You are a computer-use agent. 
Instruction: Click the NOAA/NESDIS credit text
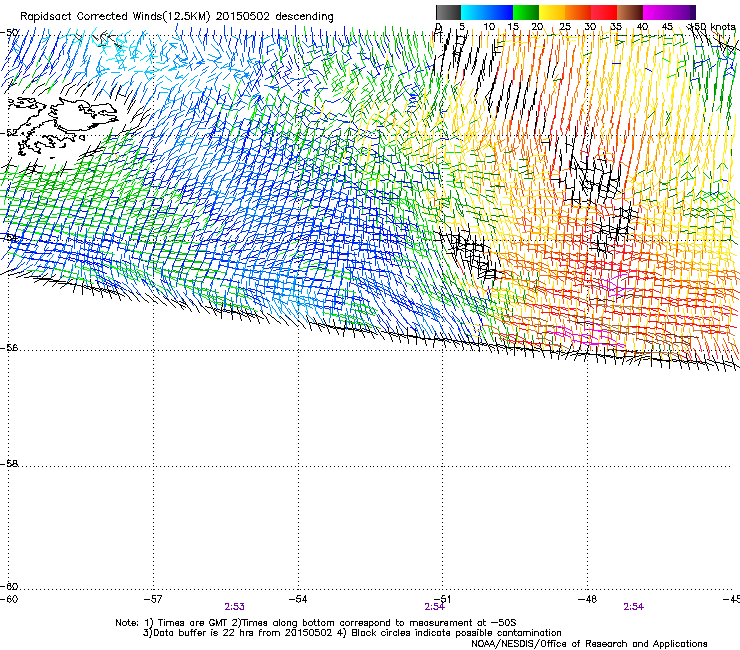pos(589,644)
